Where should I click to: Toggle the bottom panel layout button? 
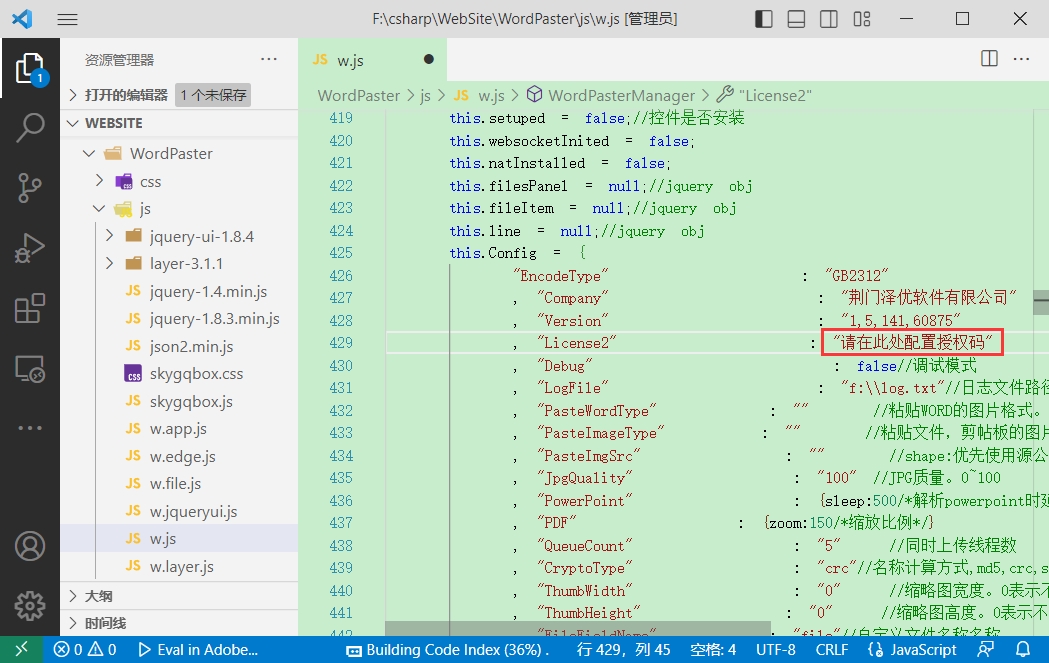pos(796,19)
